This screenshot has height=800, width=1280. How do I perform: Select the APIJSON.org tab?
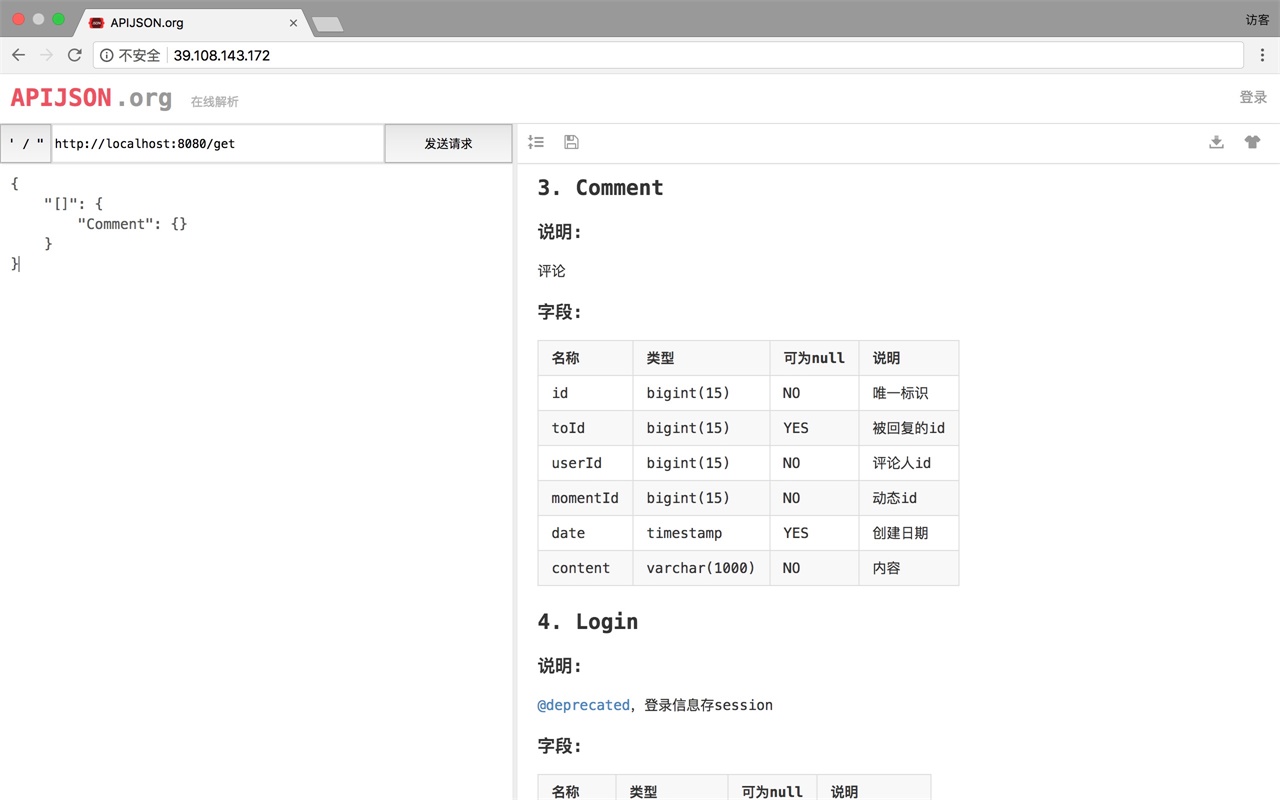pos(192,22)
